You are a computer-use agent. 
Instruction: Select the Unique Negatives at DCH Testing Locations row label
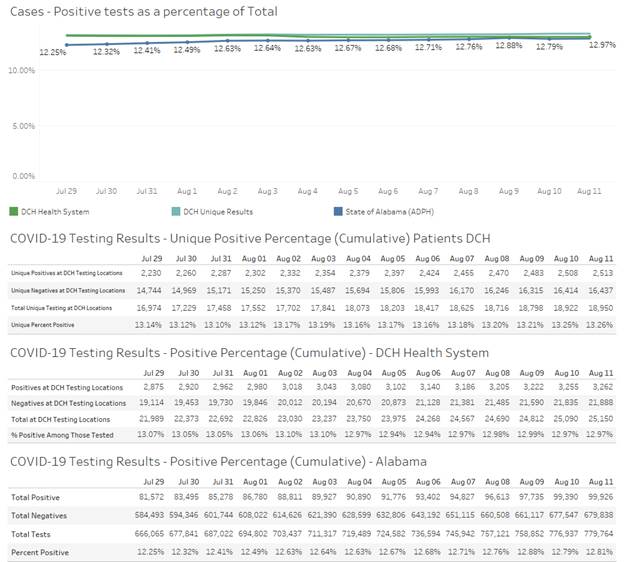pyautogui.click(x=68, y=291)
